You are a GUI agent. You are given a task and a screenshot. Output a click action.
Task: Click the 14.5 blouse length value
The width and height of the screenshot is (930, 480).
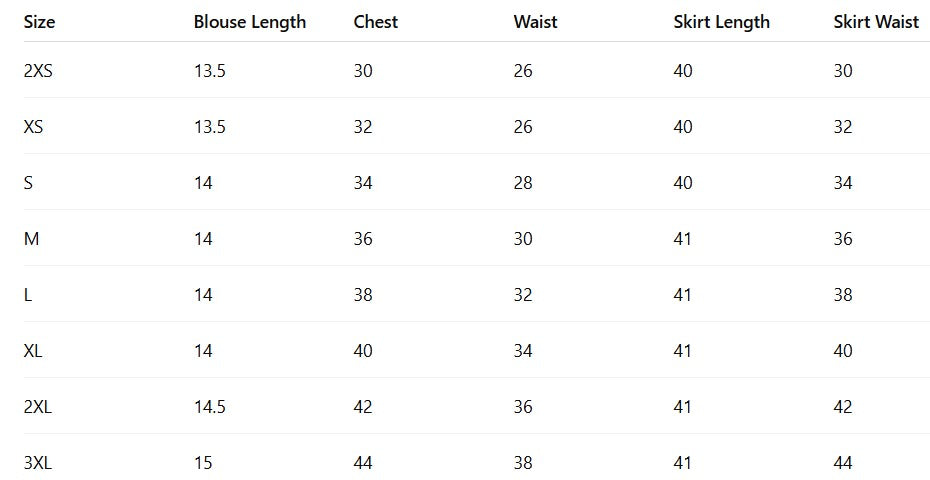click(209, 407)
